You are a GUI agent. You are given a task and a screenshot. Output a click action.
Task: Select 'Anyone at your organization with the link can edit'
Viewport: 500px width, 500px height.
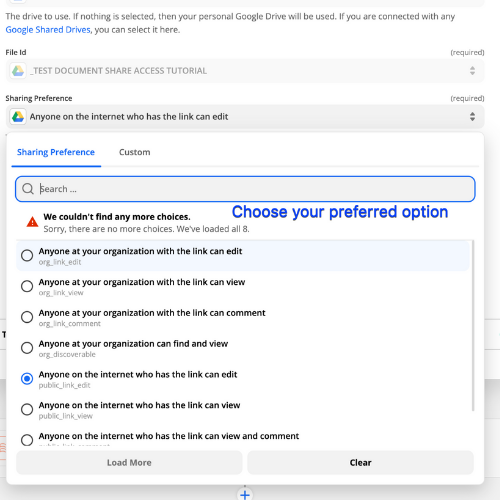243,256
